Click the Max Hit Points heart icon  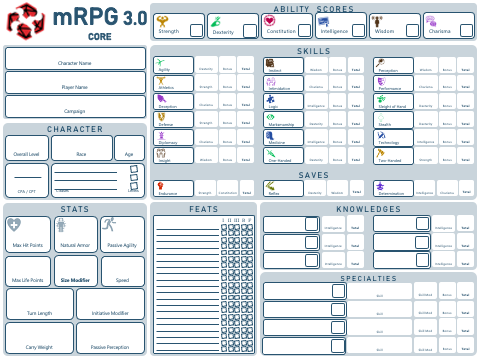[14, 225]
